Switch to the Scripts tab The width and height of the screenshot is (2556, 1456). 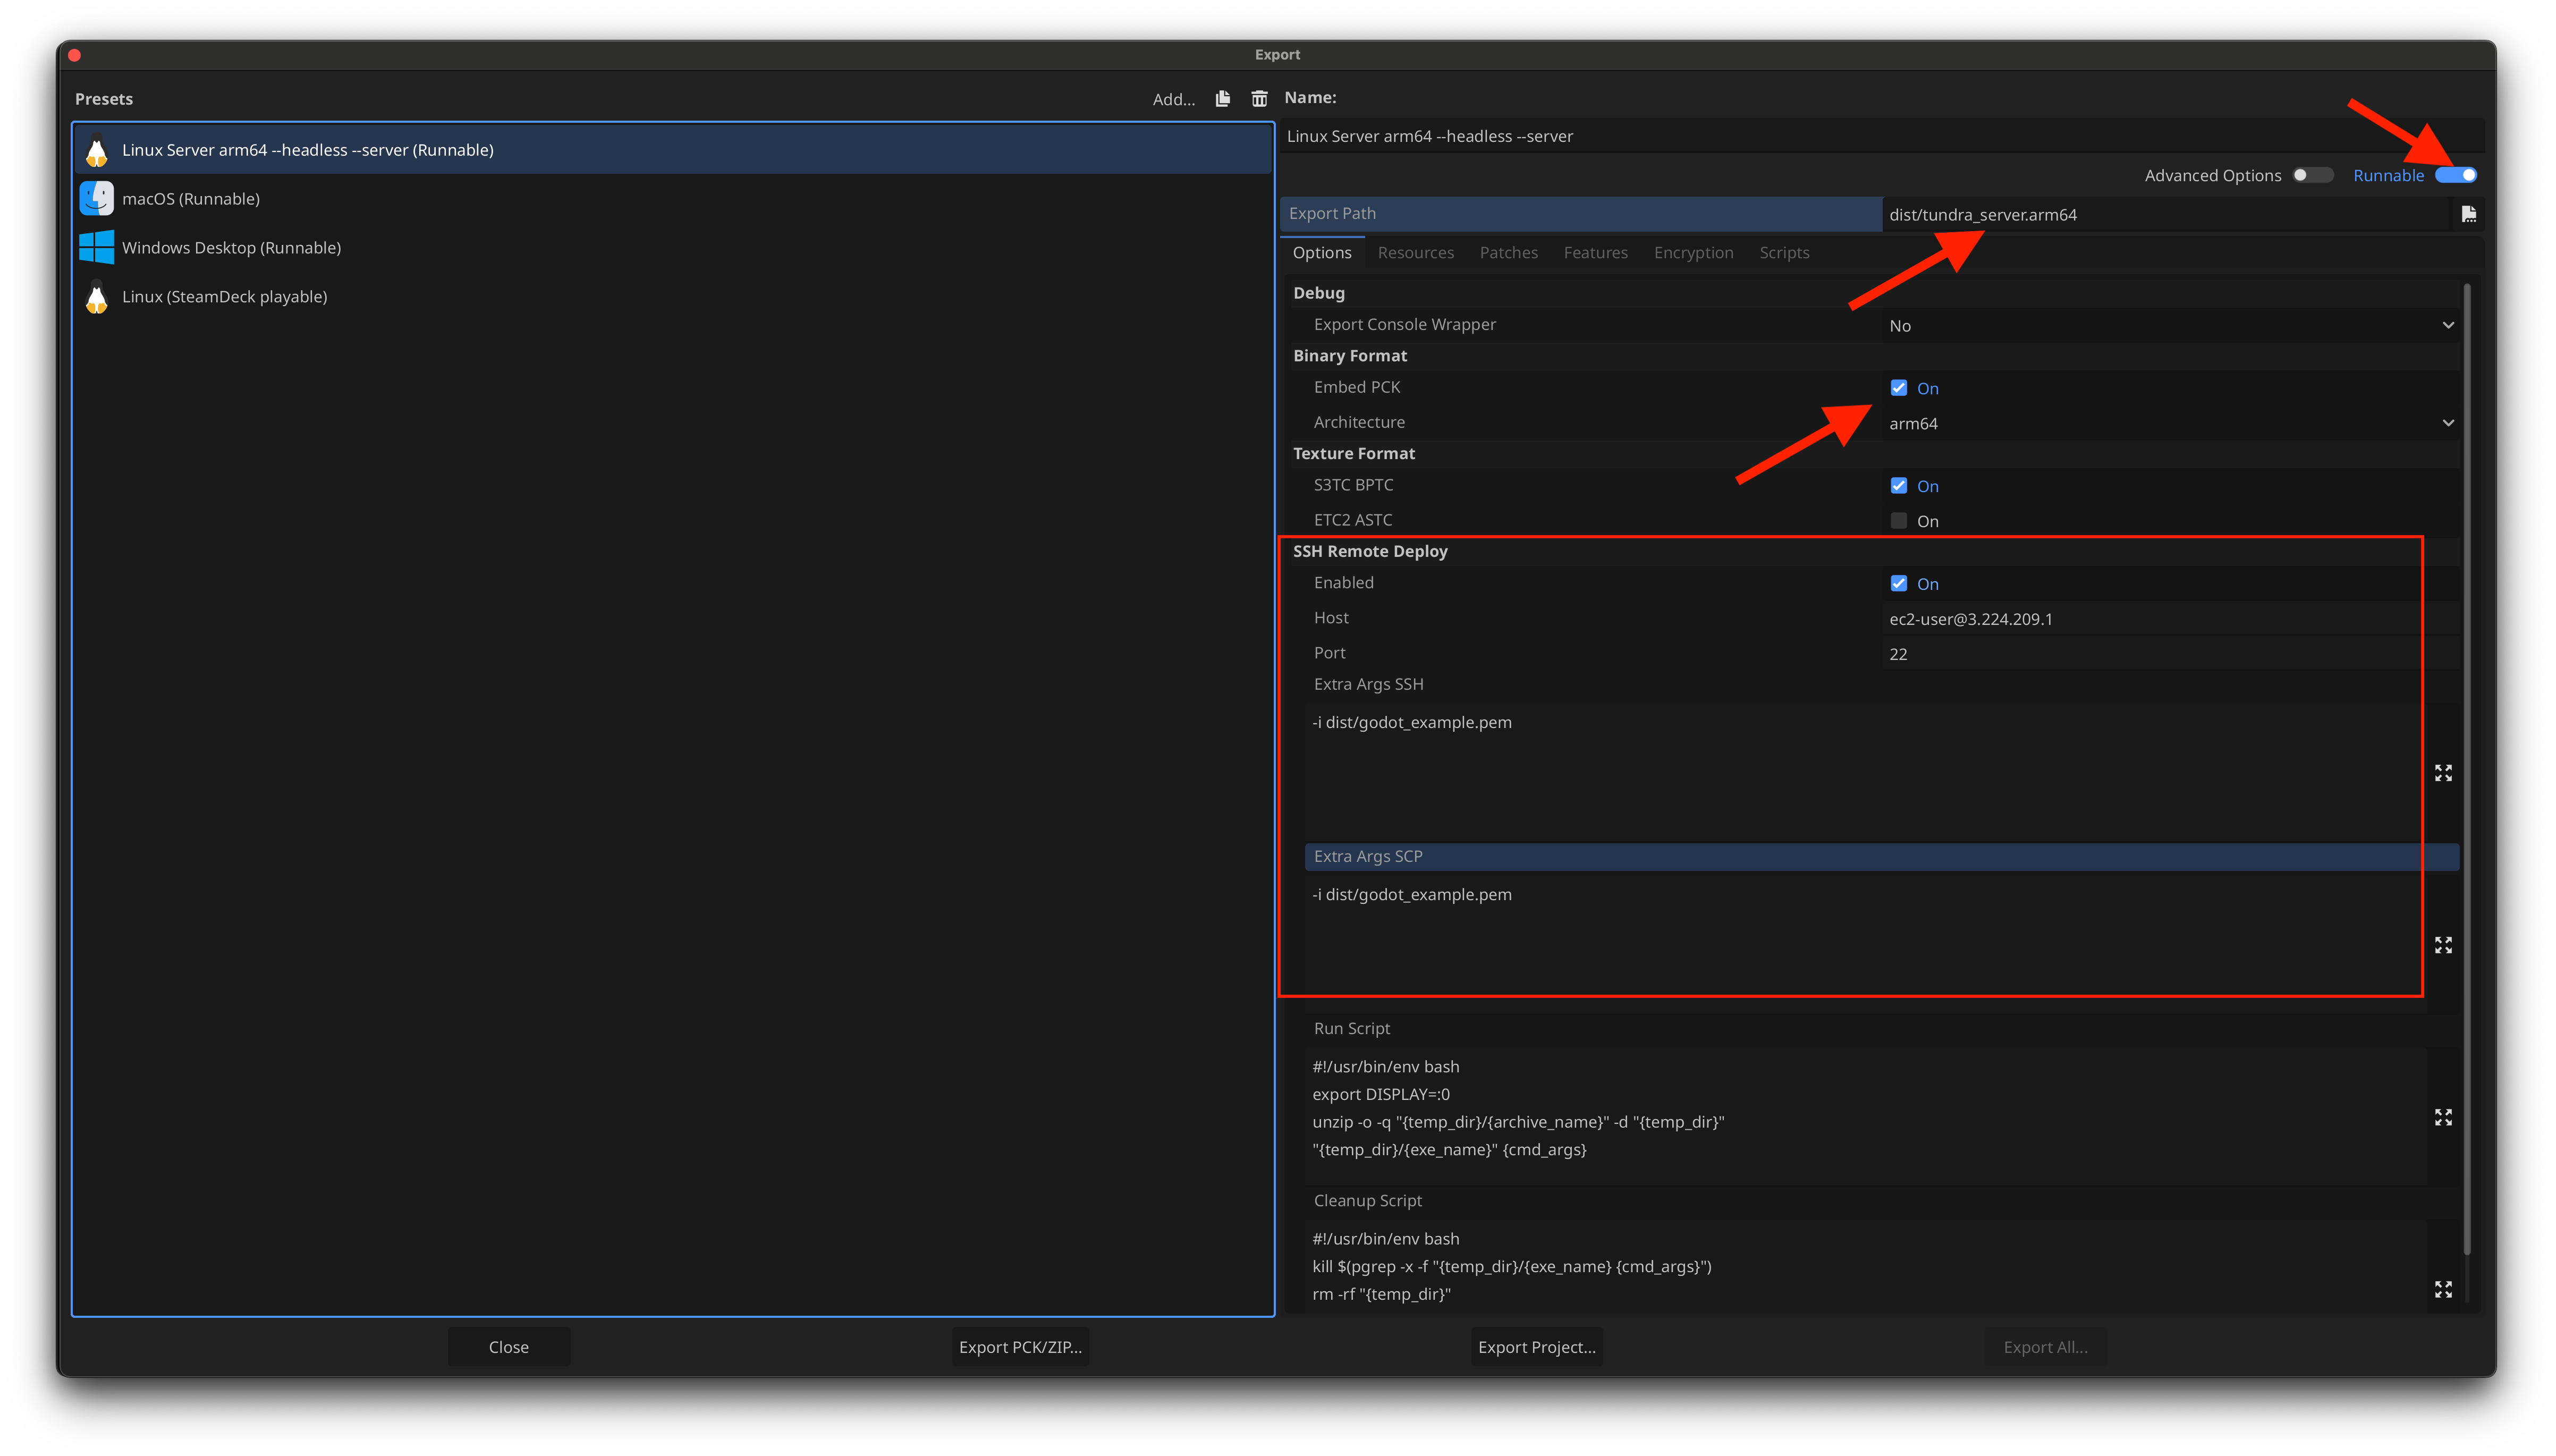(x=1784, y=253)
